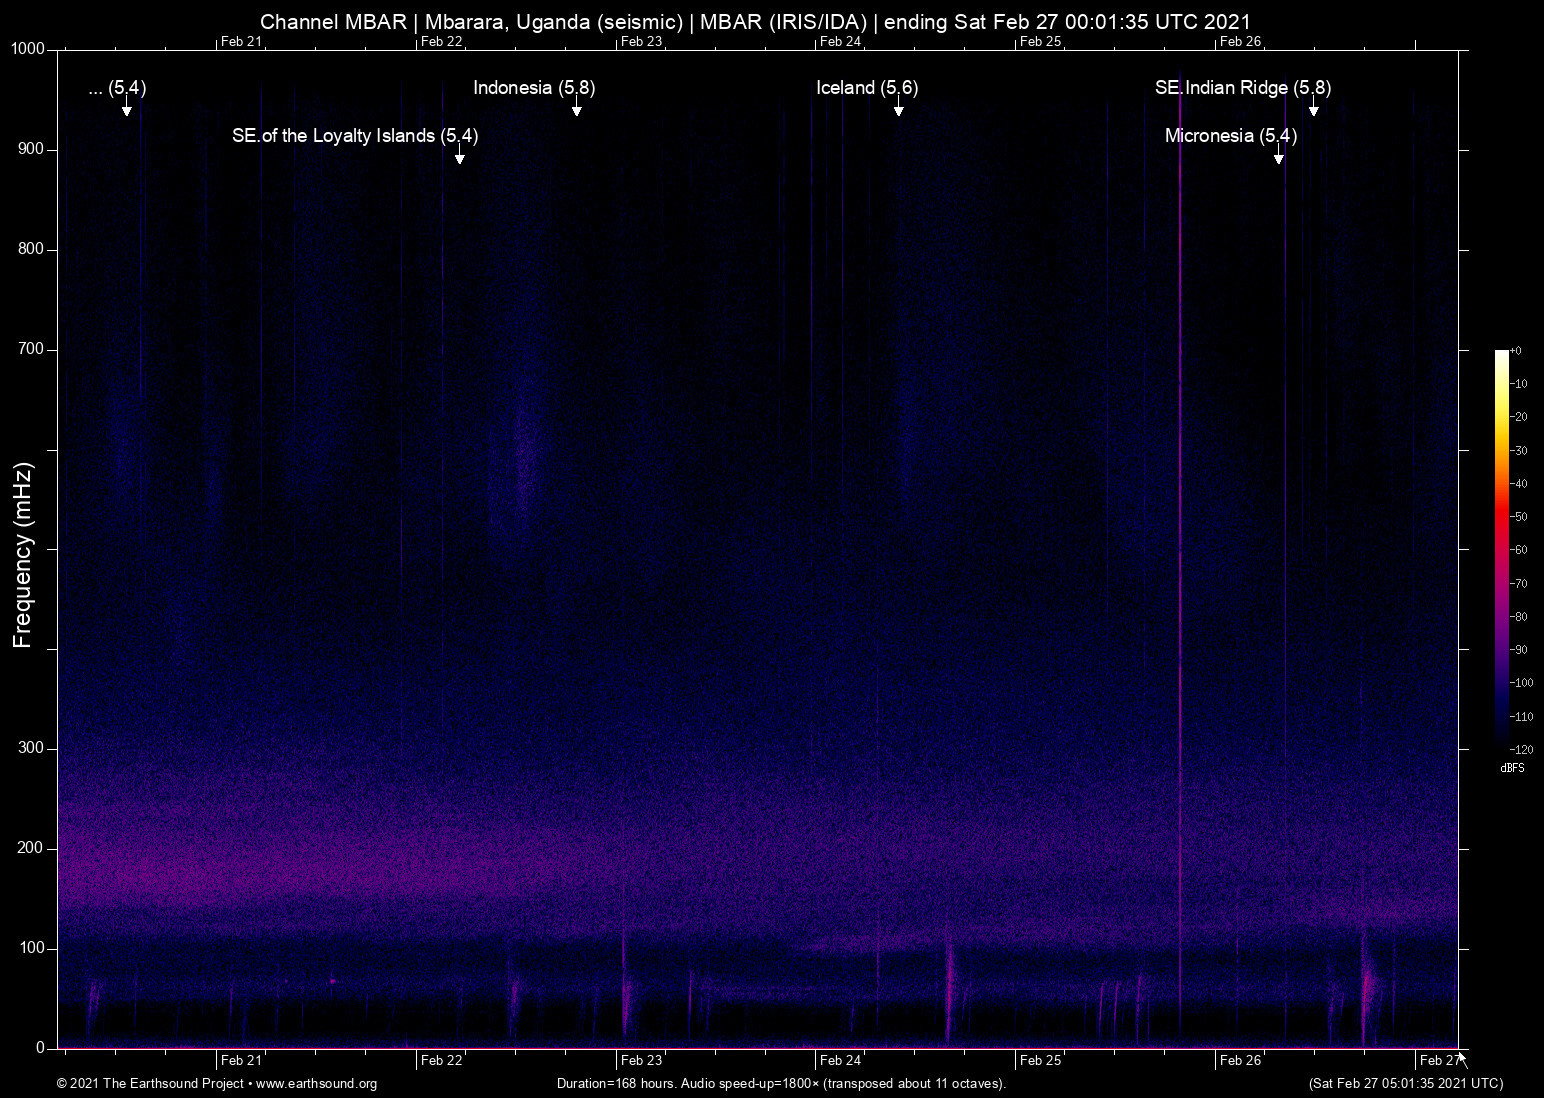The image size is (1544, 1098).
Task: Click the arrow marker below Micronesia (5.4)
Action: coord(1278,155)
